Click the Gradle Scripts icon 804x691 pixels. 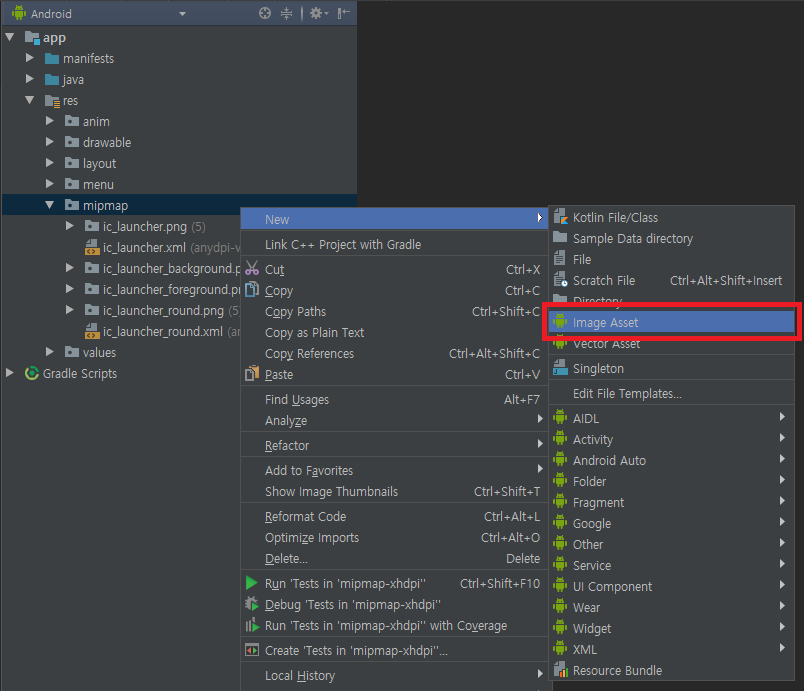[x=32, y=373]
